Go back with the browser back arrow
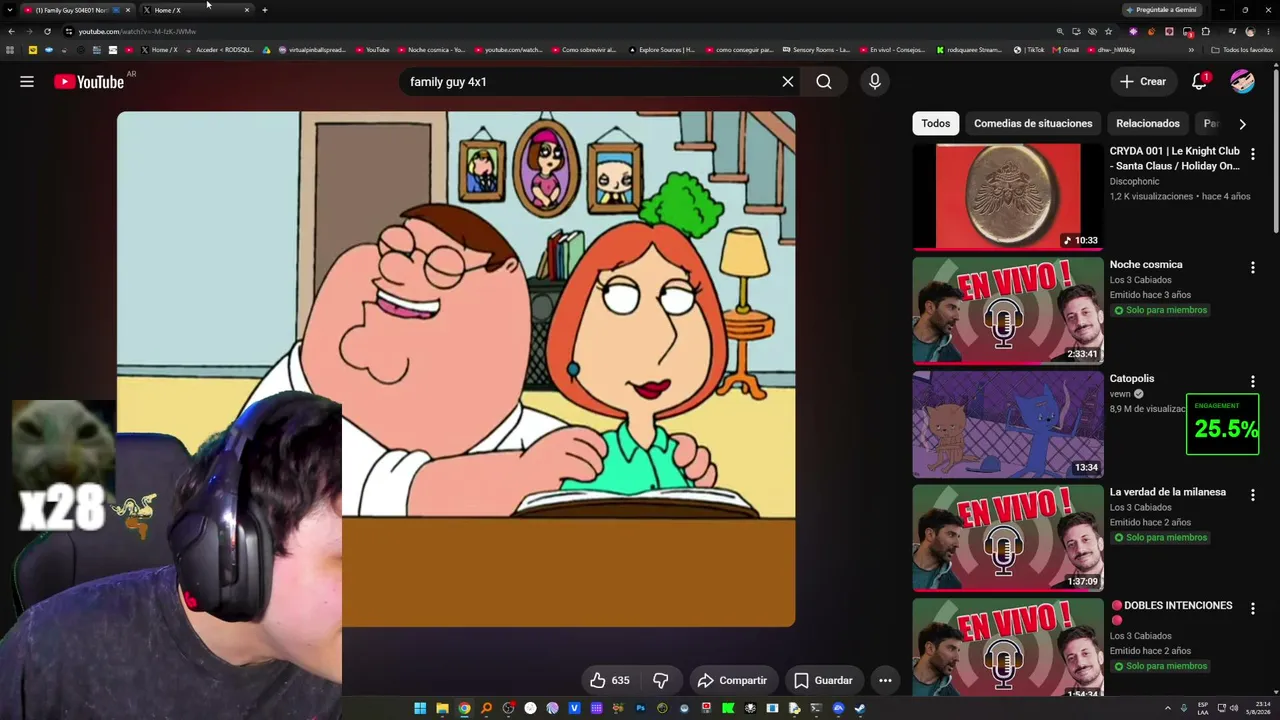Image resolution: width=1280 pixels, height=720 pixels. coord(11,31)
